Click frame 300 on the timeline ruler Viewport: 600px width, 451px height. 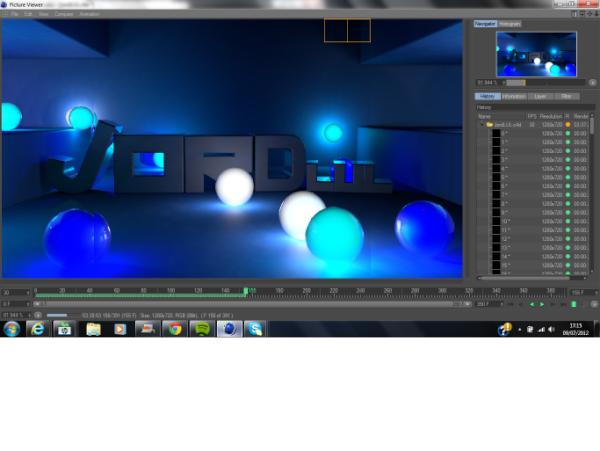coord(442,291)
